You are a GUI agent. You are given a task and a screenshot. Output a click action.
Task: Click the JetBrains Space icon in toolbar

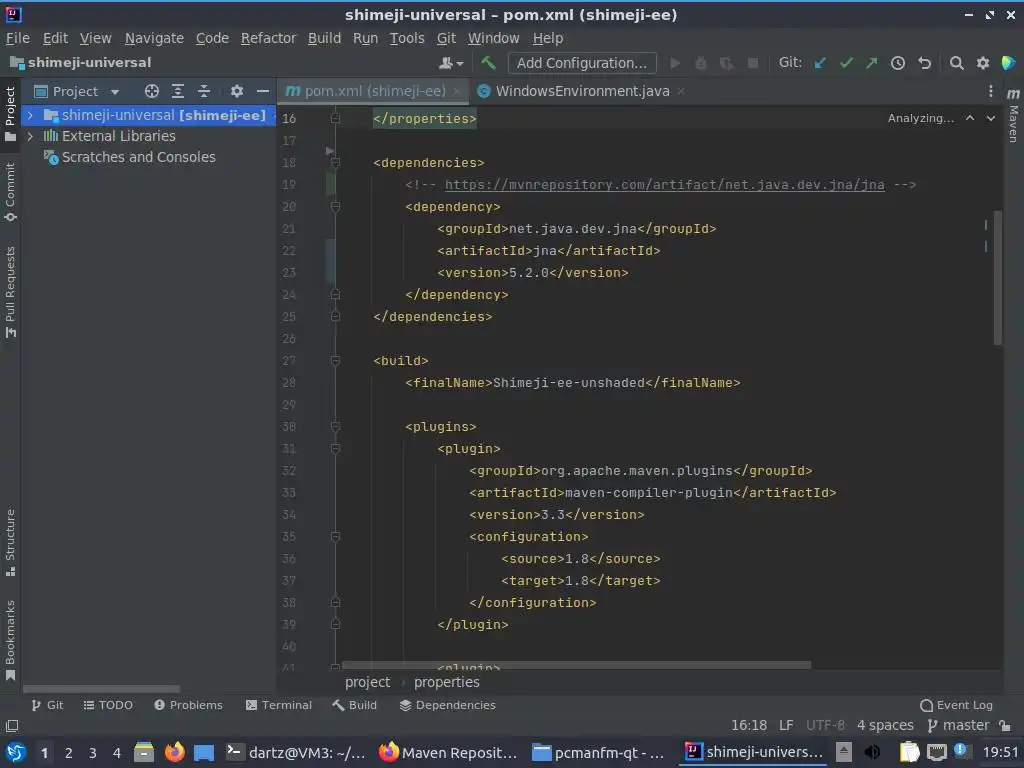(x=1008, y=63)
